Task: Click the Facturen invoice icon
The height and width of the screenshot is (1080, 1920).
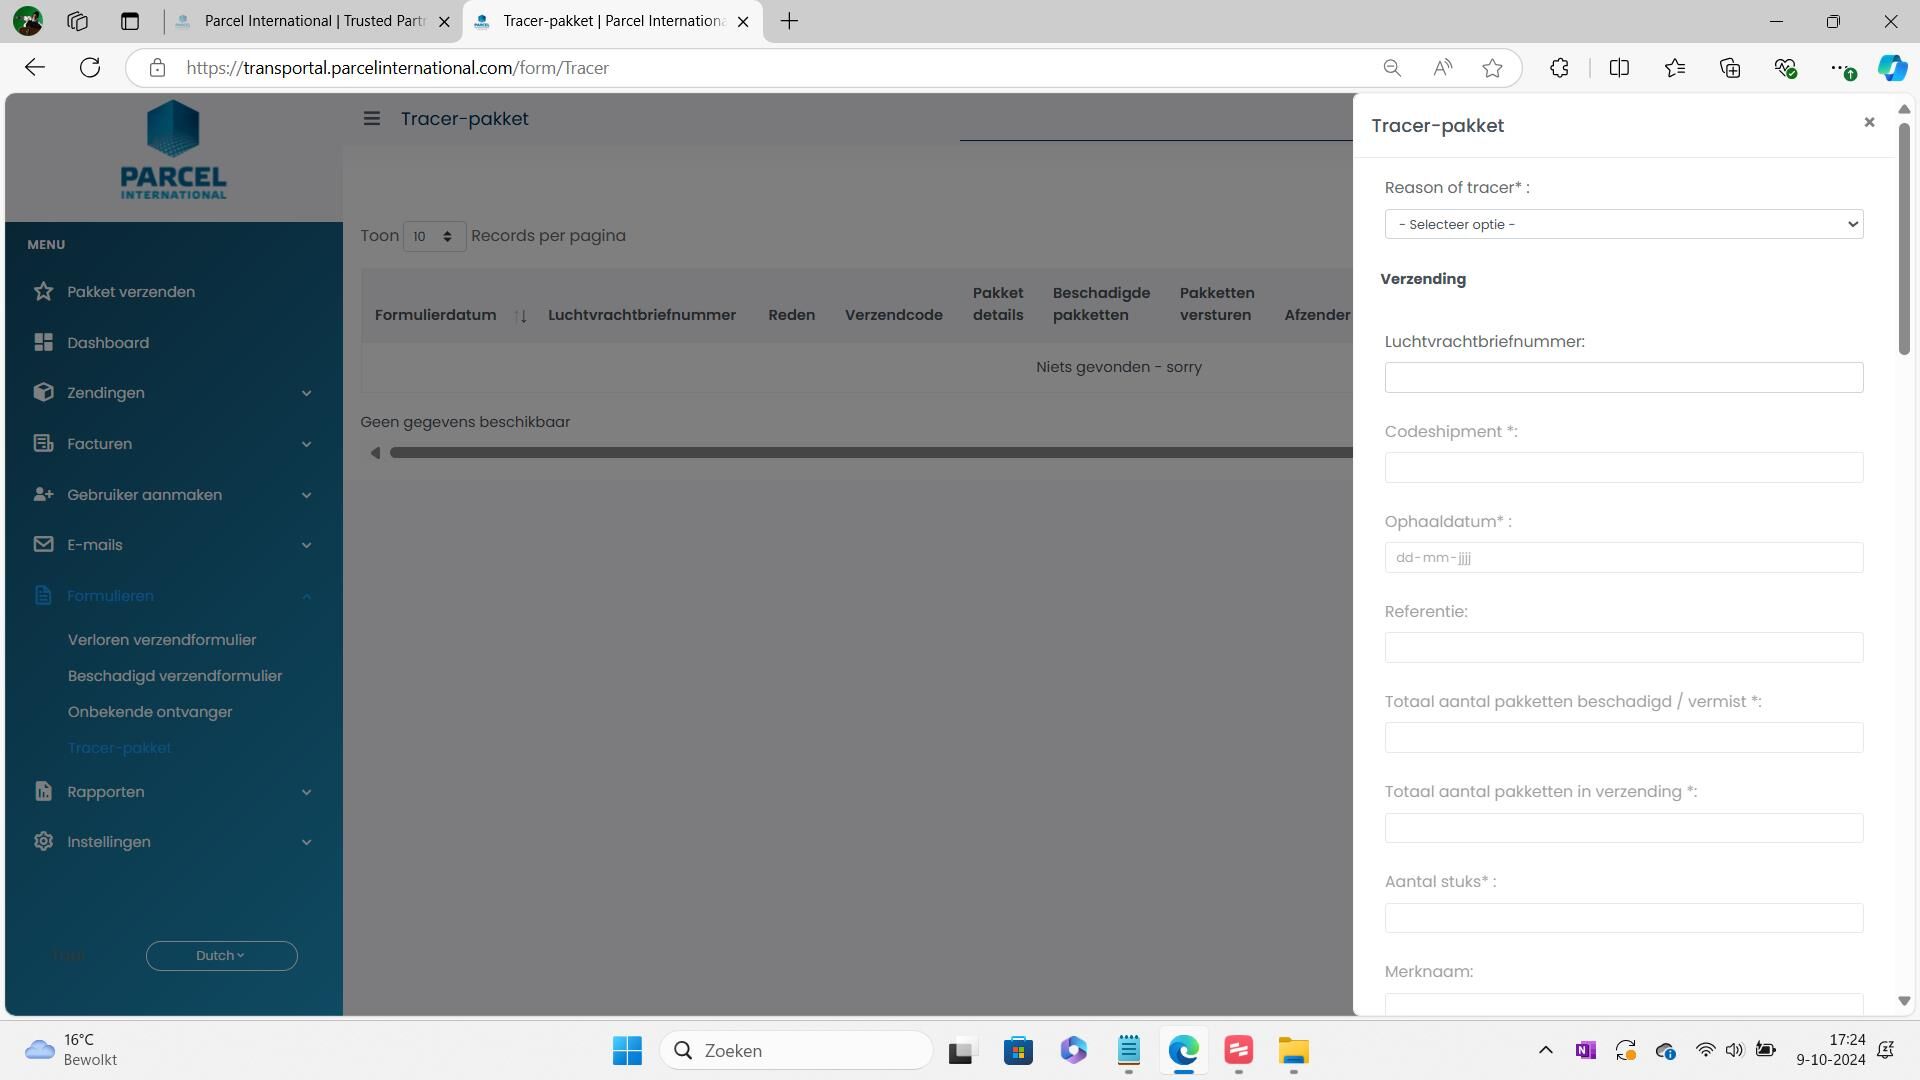Action: (43, 444)
